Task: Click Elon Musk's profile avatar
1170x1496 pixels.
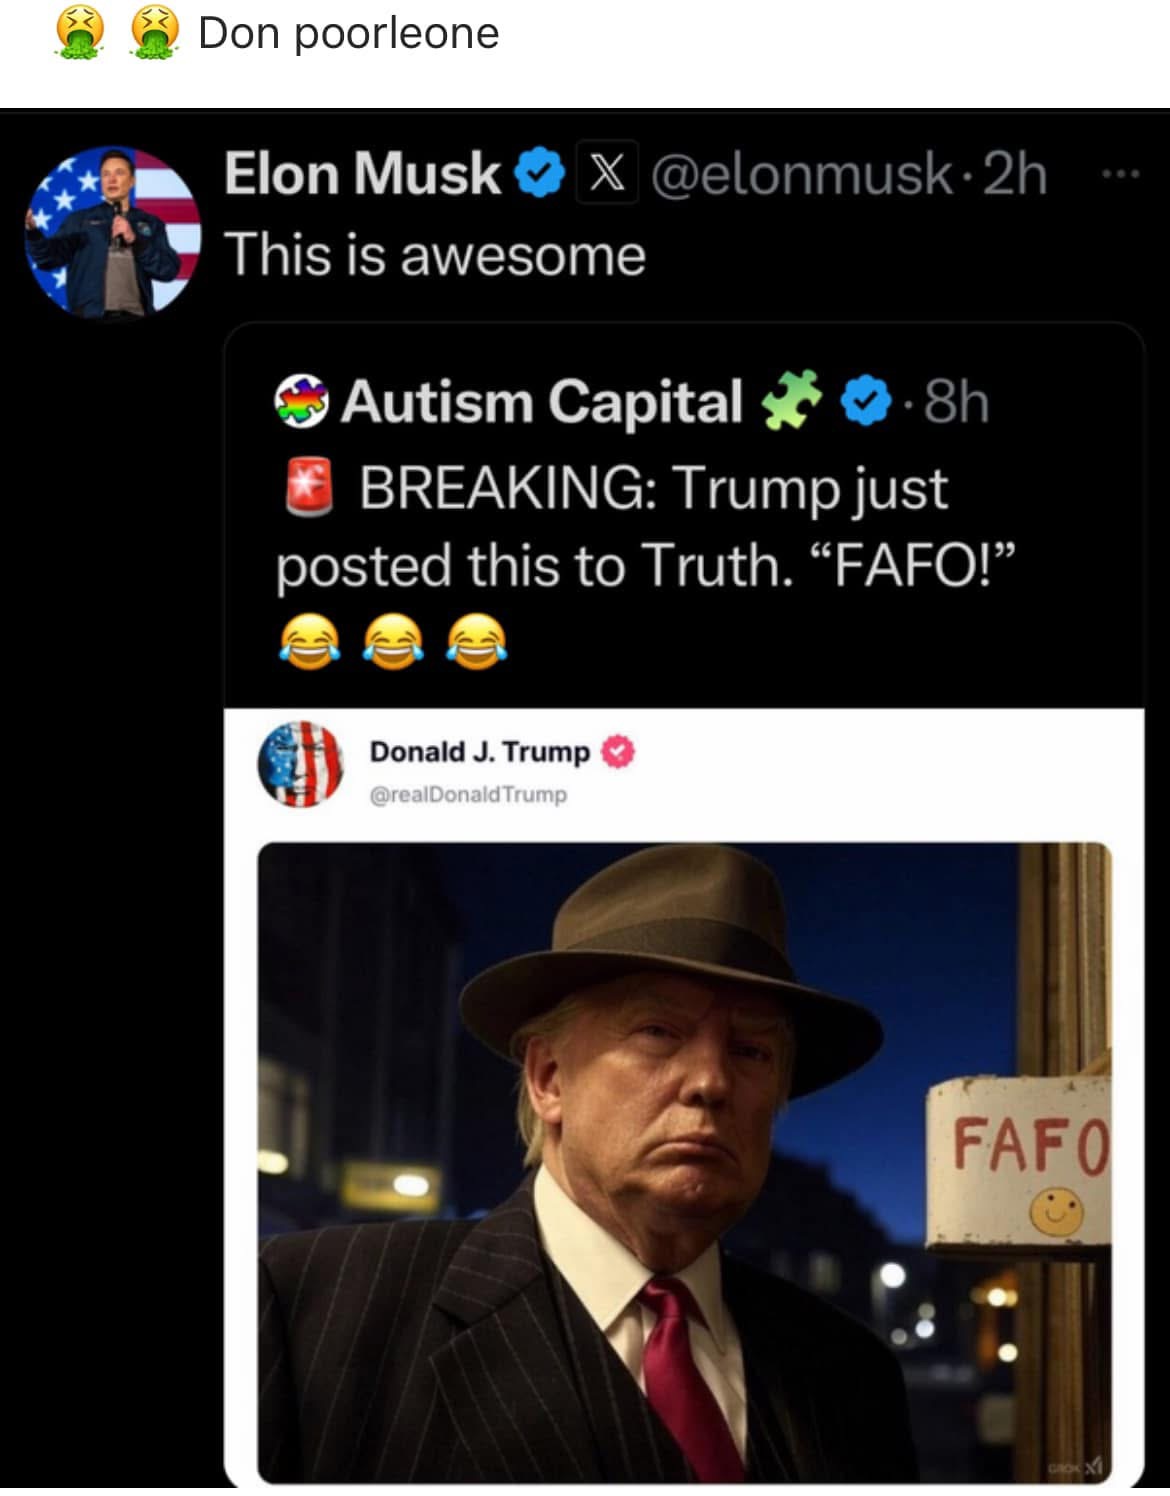Action: coord(113,232)
